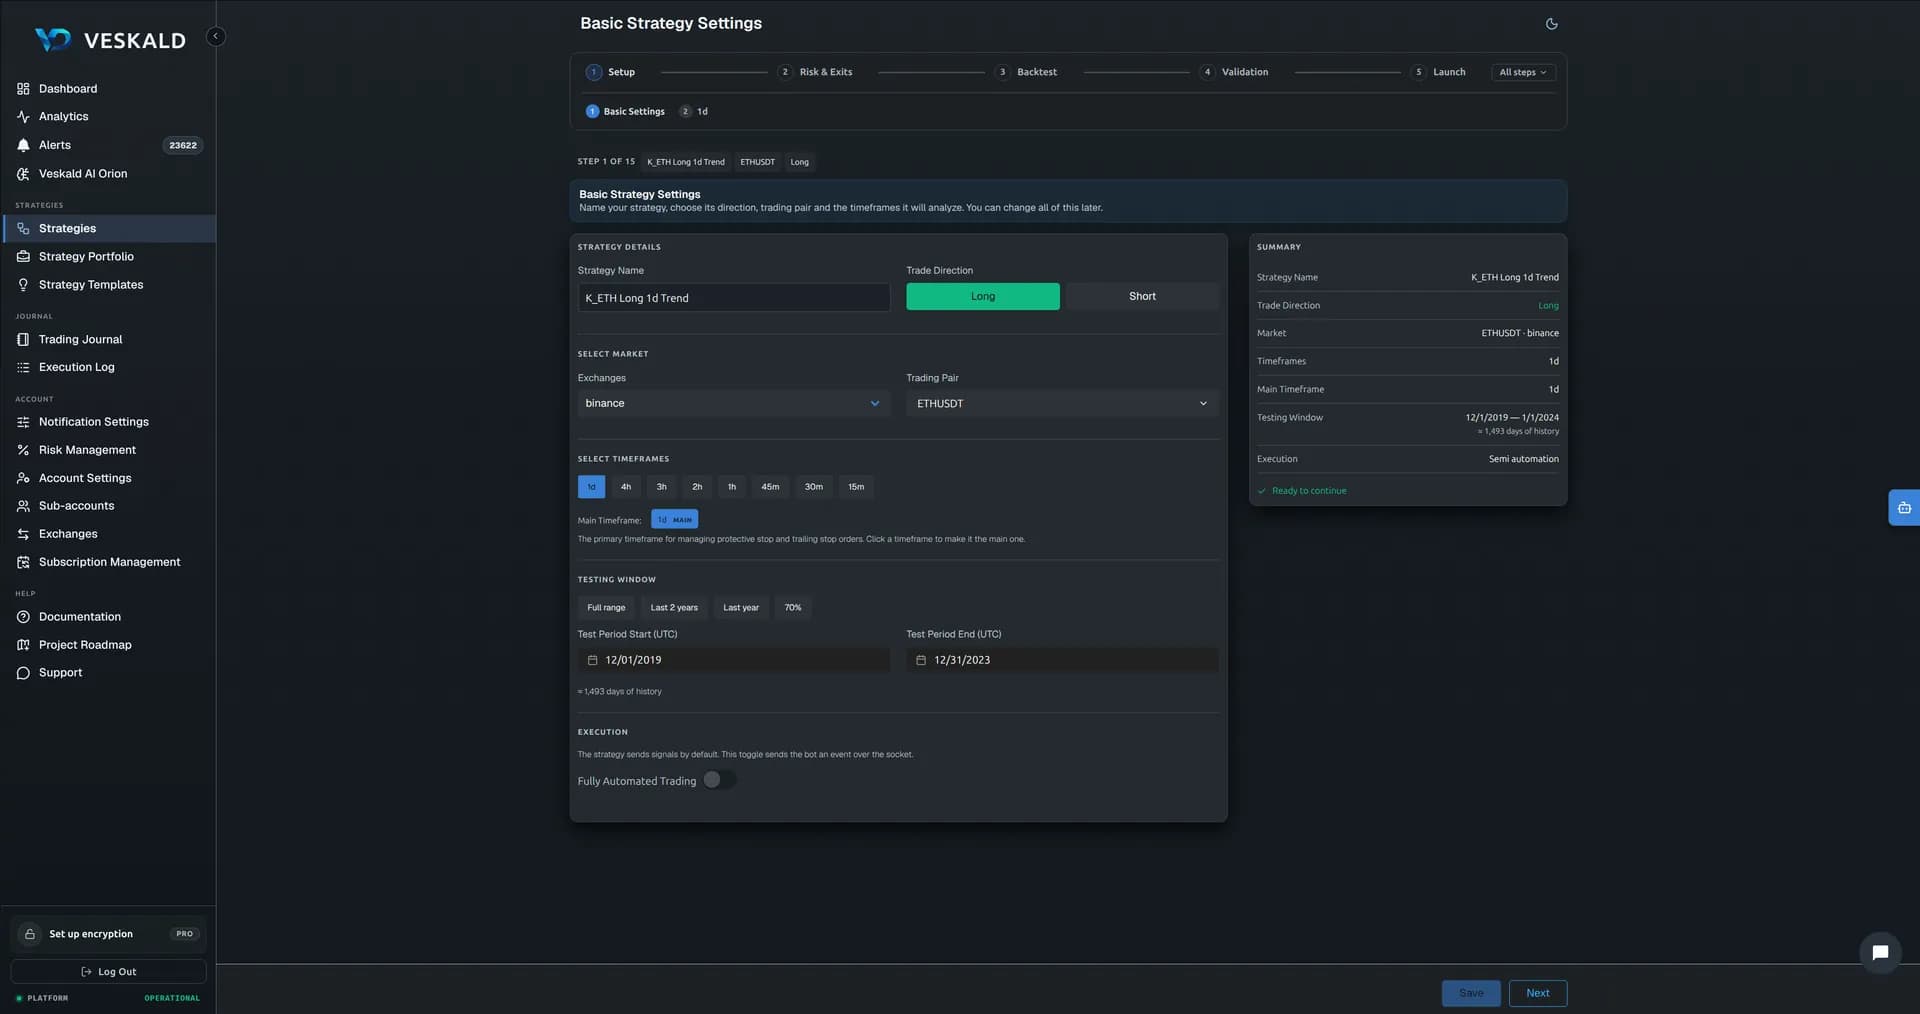This screenshot has width=1920, height=1014.
Task: Open the Trading Pair dropdown showing ETHUSDT
Action: 1062,403
